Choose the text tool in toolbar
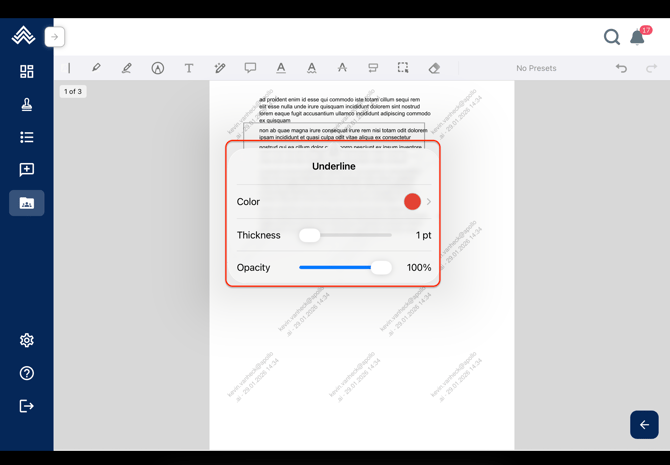The width and height of the screenshot is (670, 465). (x=188, y=68)
